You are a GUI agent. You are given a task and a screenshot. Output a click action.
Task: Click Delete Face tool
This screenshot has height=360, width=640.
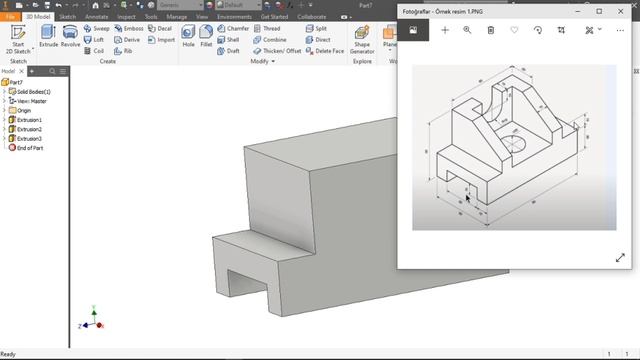(325, 51)
